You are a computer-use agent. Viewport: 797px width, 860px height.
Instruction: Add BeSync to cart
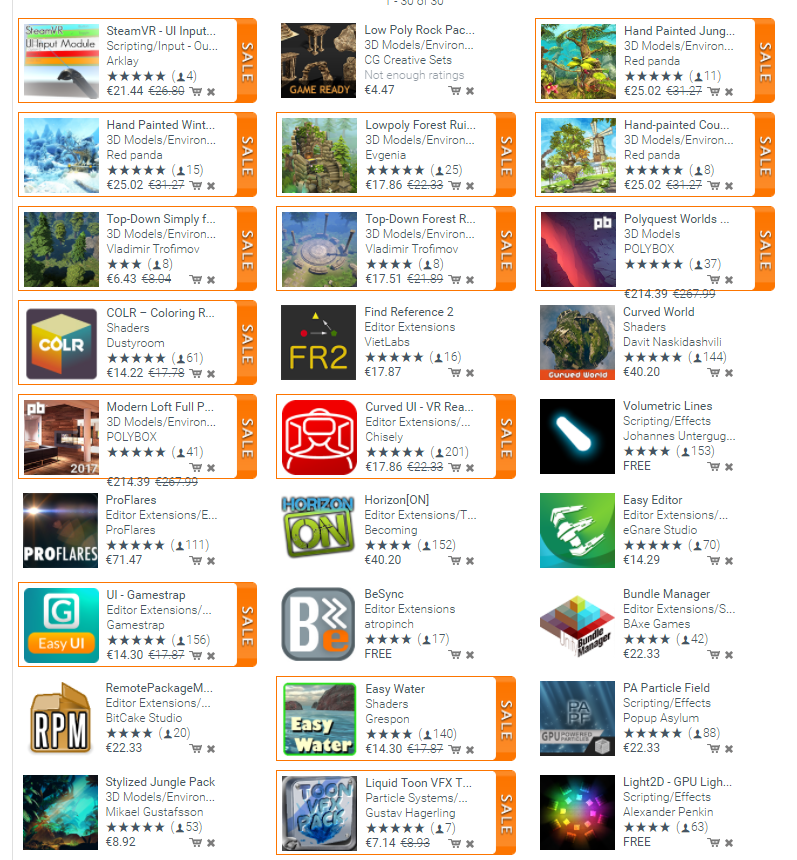pyautogui.click(x=455, y=654)
